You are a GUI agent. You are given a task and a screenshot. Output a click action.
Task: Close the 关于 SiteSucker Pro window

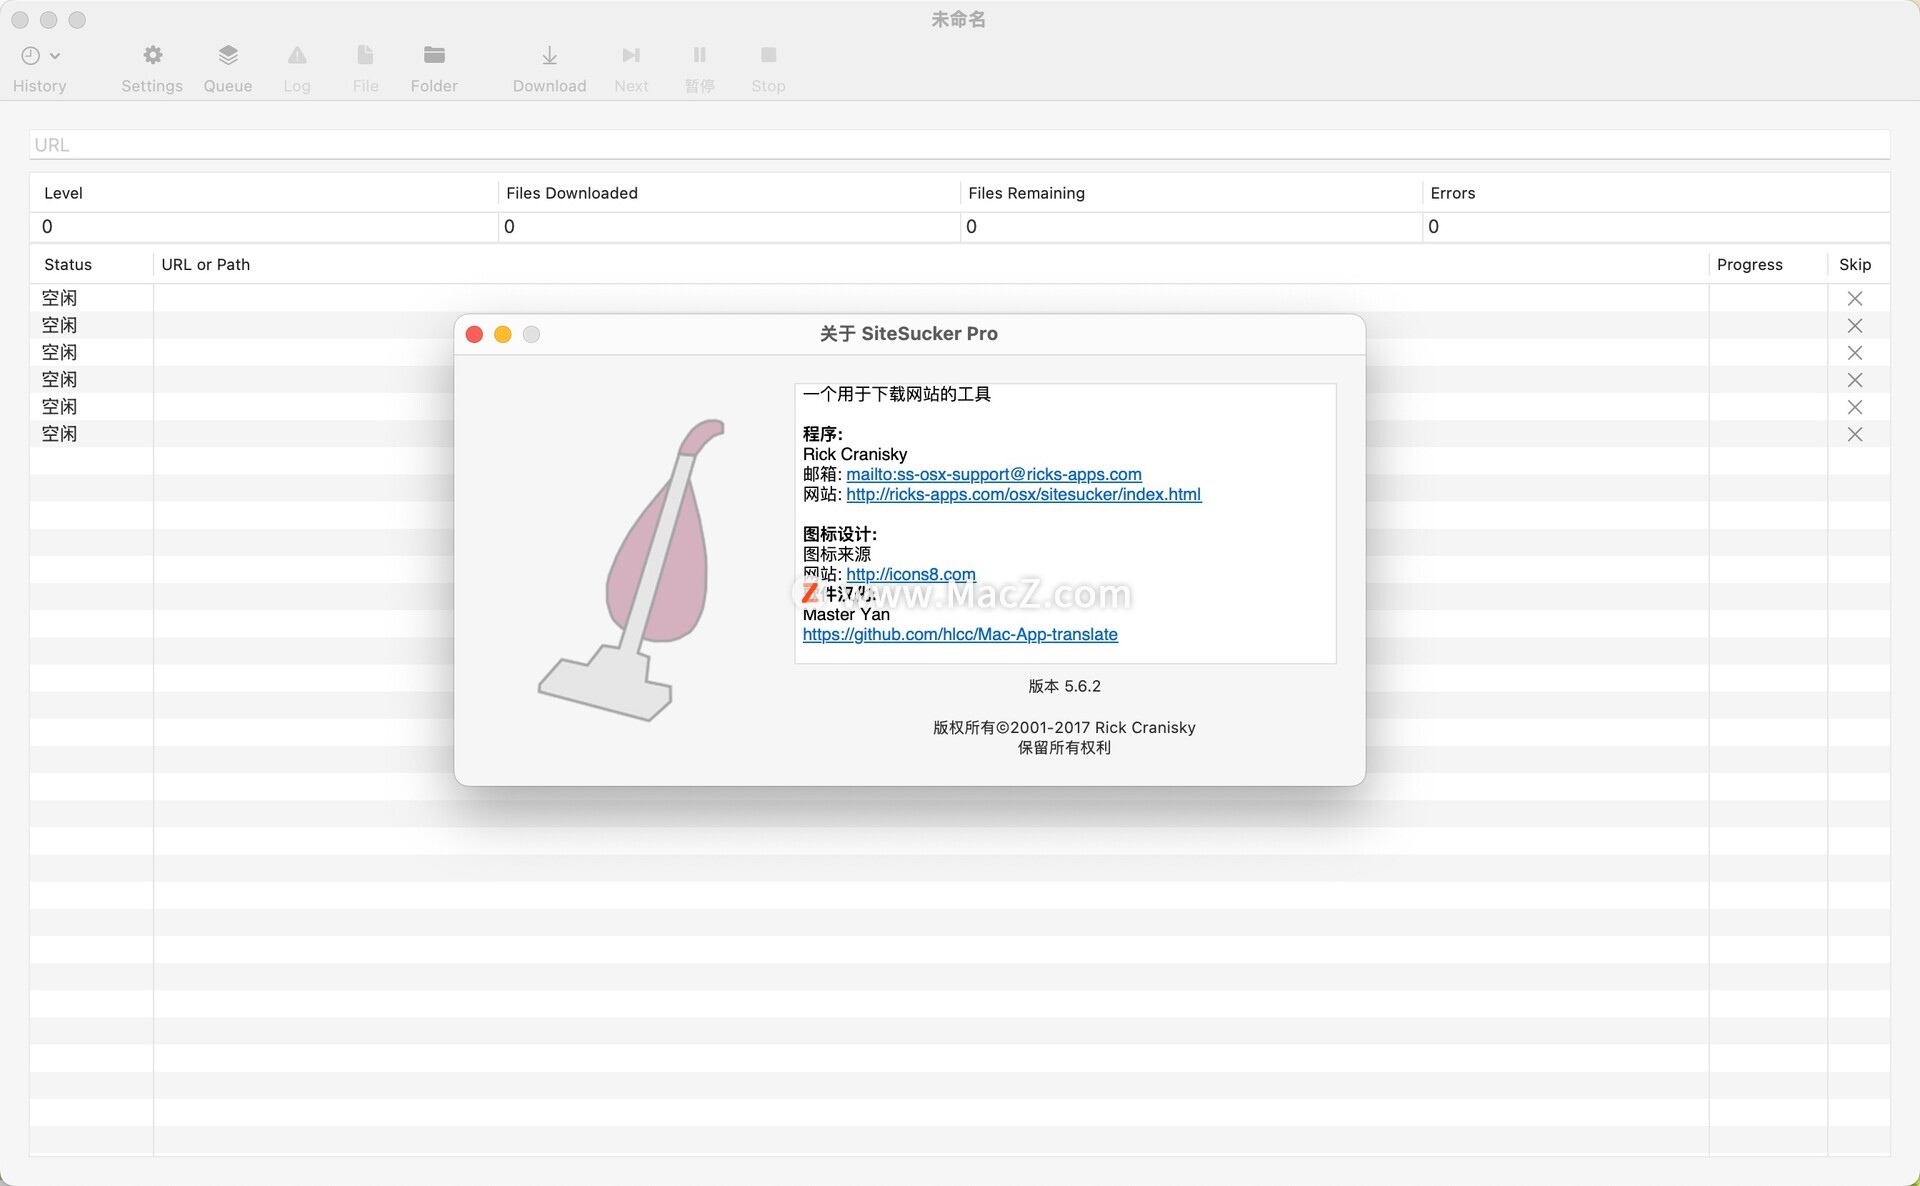[x=475, y=334]
